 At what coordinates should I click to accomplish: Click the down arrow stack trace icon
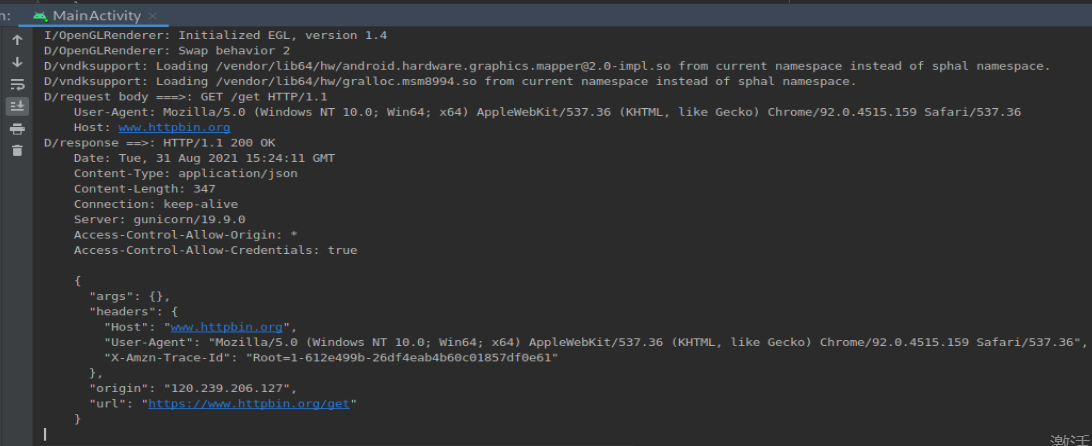[17, 62]
